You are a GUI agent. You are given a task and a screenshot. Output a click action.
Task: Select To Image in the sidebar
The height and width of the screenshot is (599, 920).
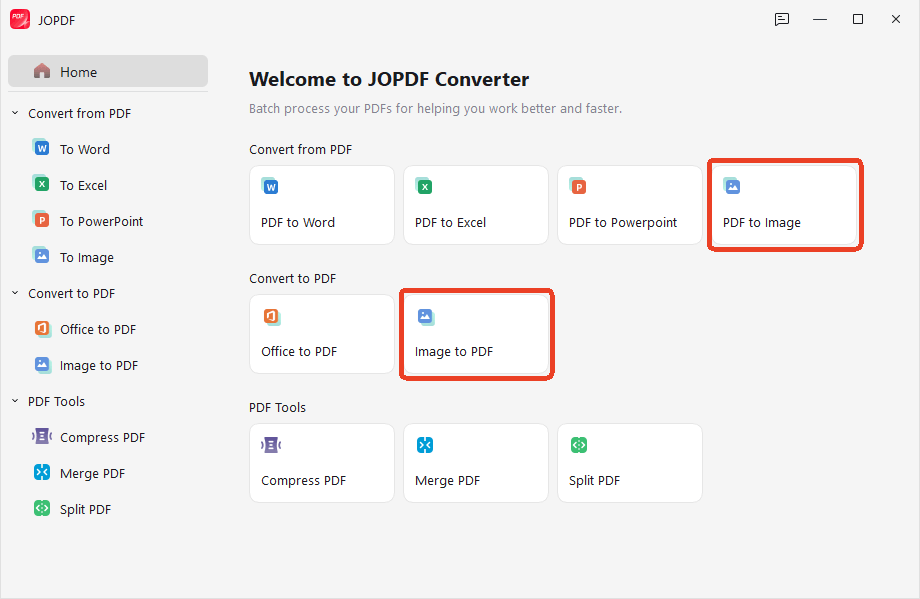pyautogui.click(x=87, y=258)
